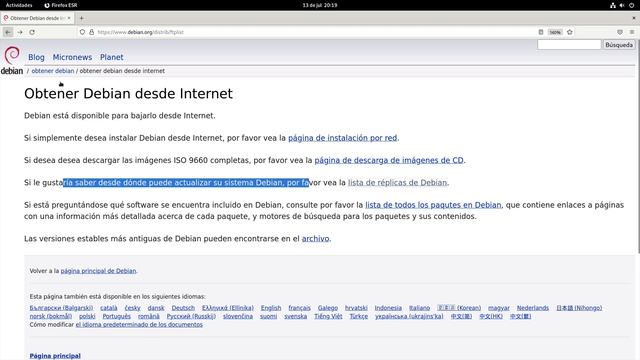Switch page language to Български (Balgarski)
Viewport: 640px width, 360px height.
(x=61, y=308)
